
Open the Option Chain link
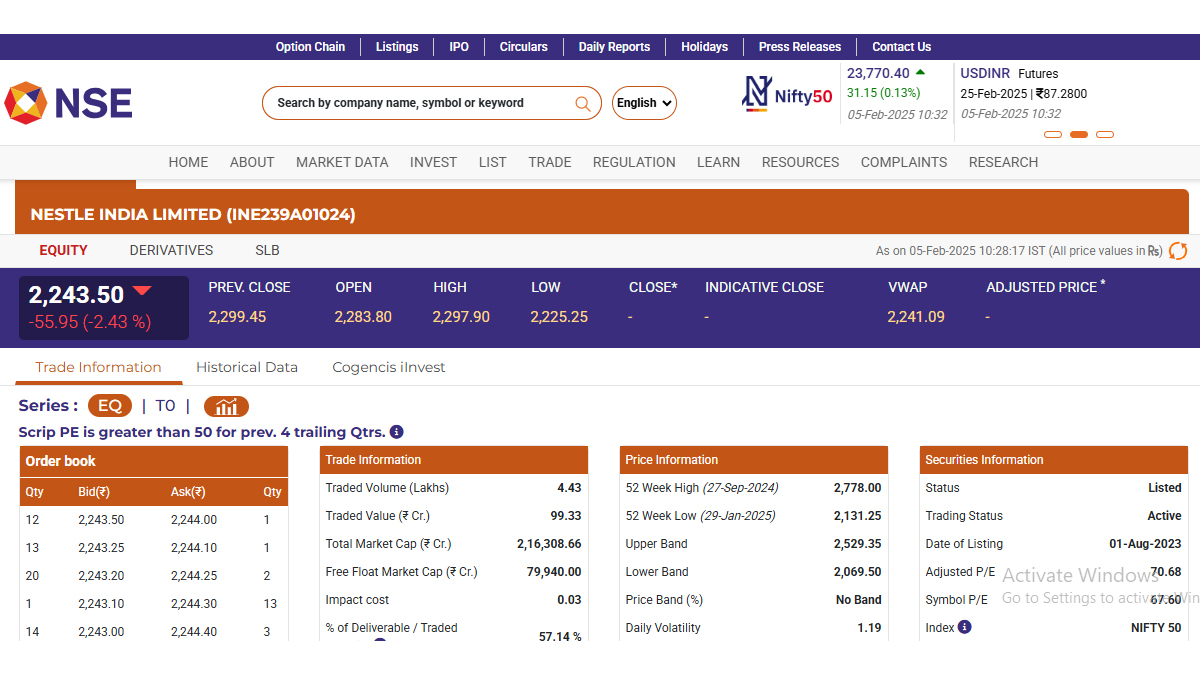point(310,47)
